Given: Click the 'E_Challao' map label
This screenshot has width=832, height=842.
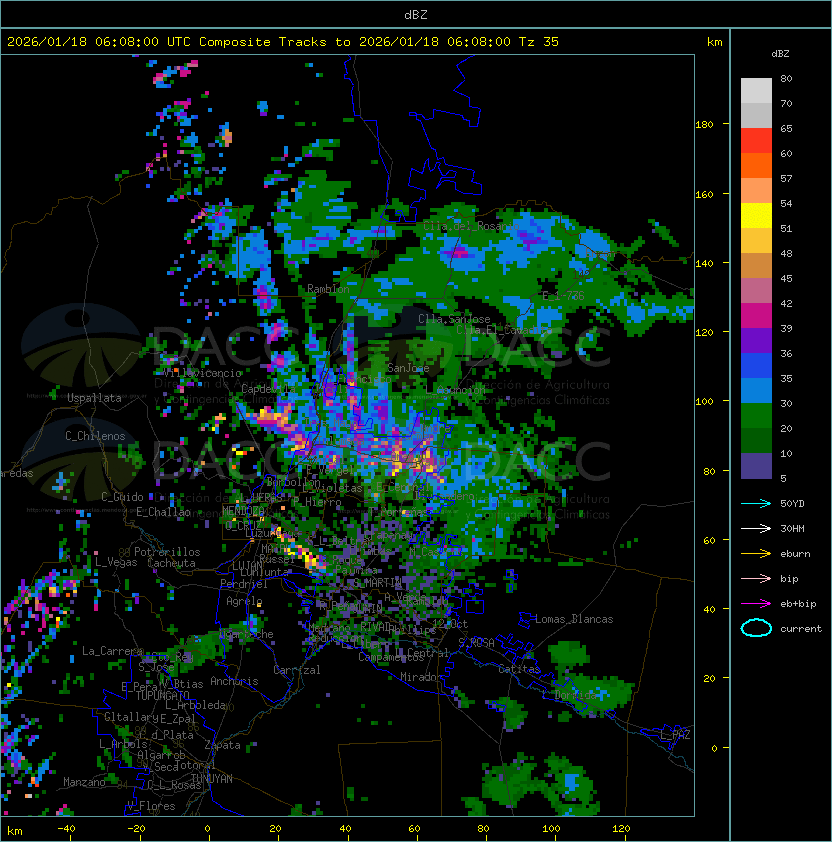Looking at the screenshot, I should [x=163, y=512].
